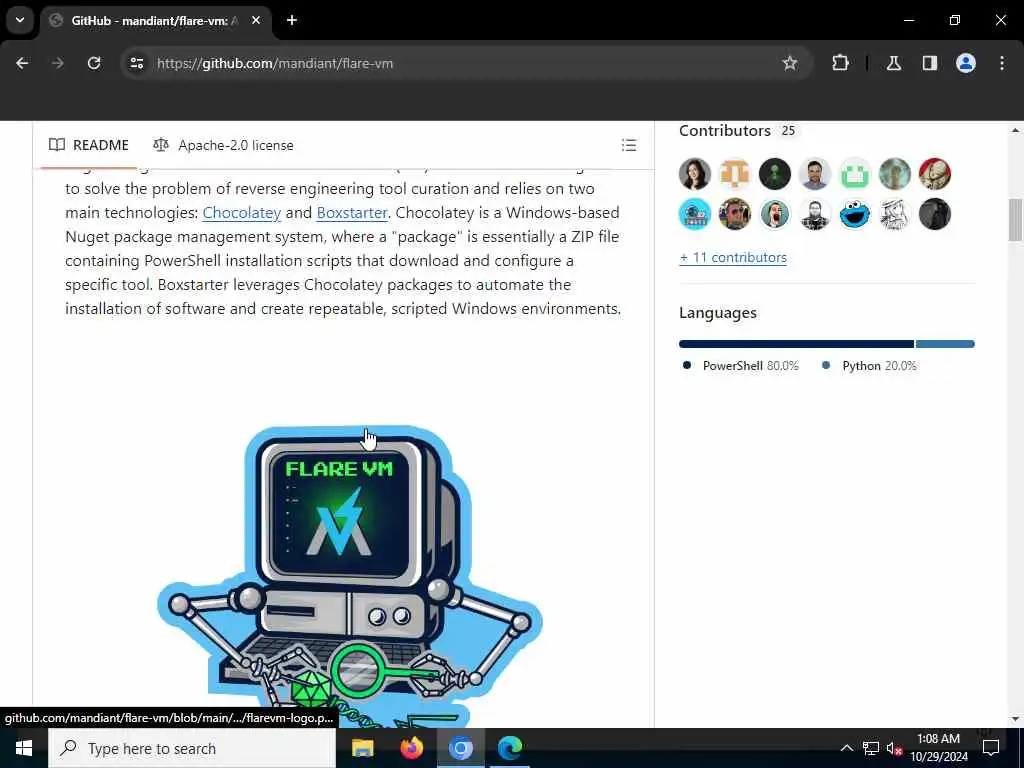
Task: Open File Explorer from the taskbar
Action: (x=362, y=748)
